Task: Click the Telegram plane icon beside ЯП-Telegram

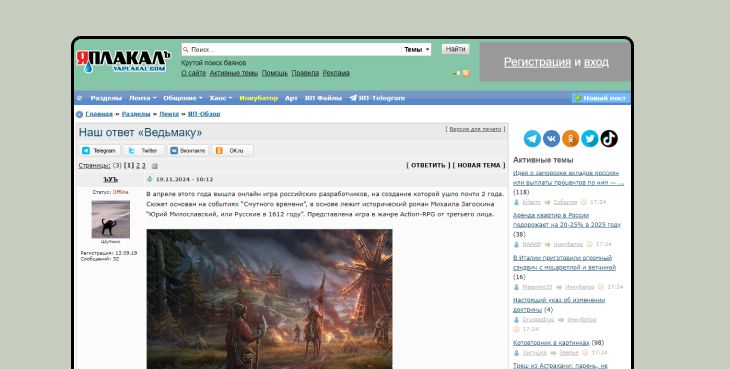Action: [353, 98]
